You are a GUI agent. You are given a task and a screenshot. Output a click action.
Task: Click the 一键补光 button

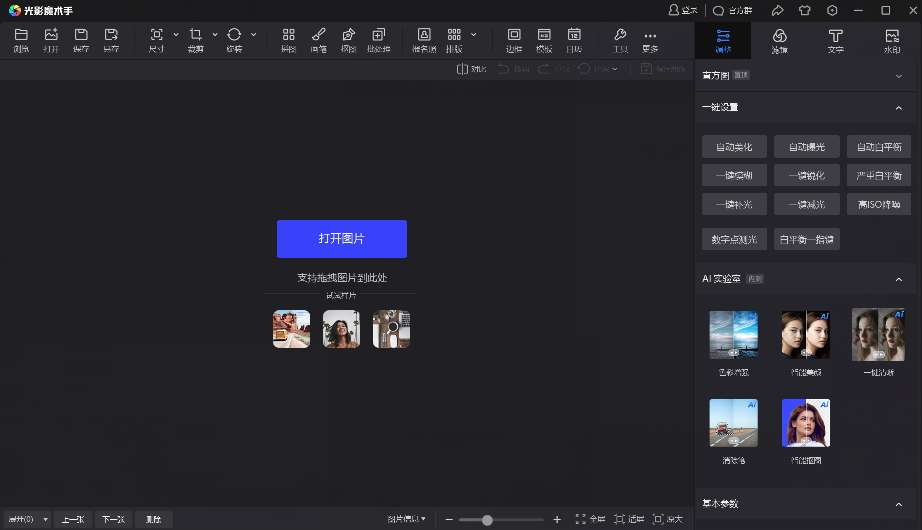(x=734, y=204)
